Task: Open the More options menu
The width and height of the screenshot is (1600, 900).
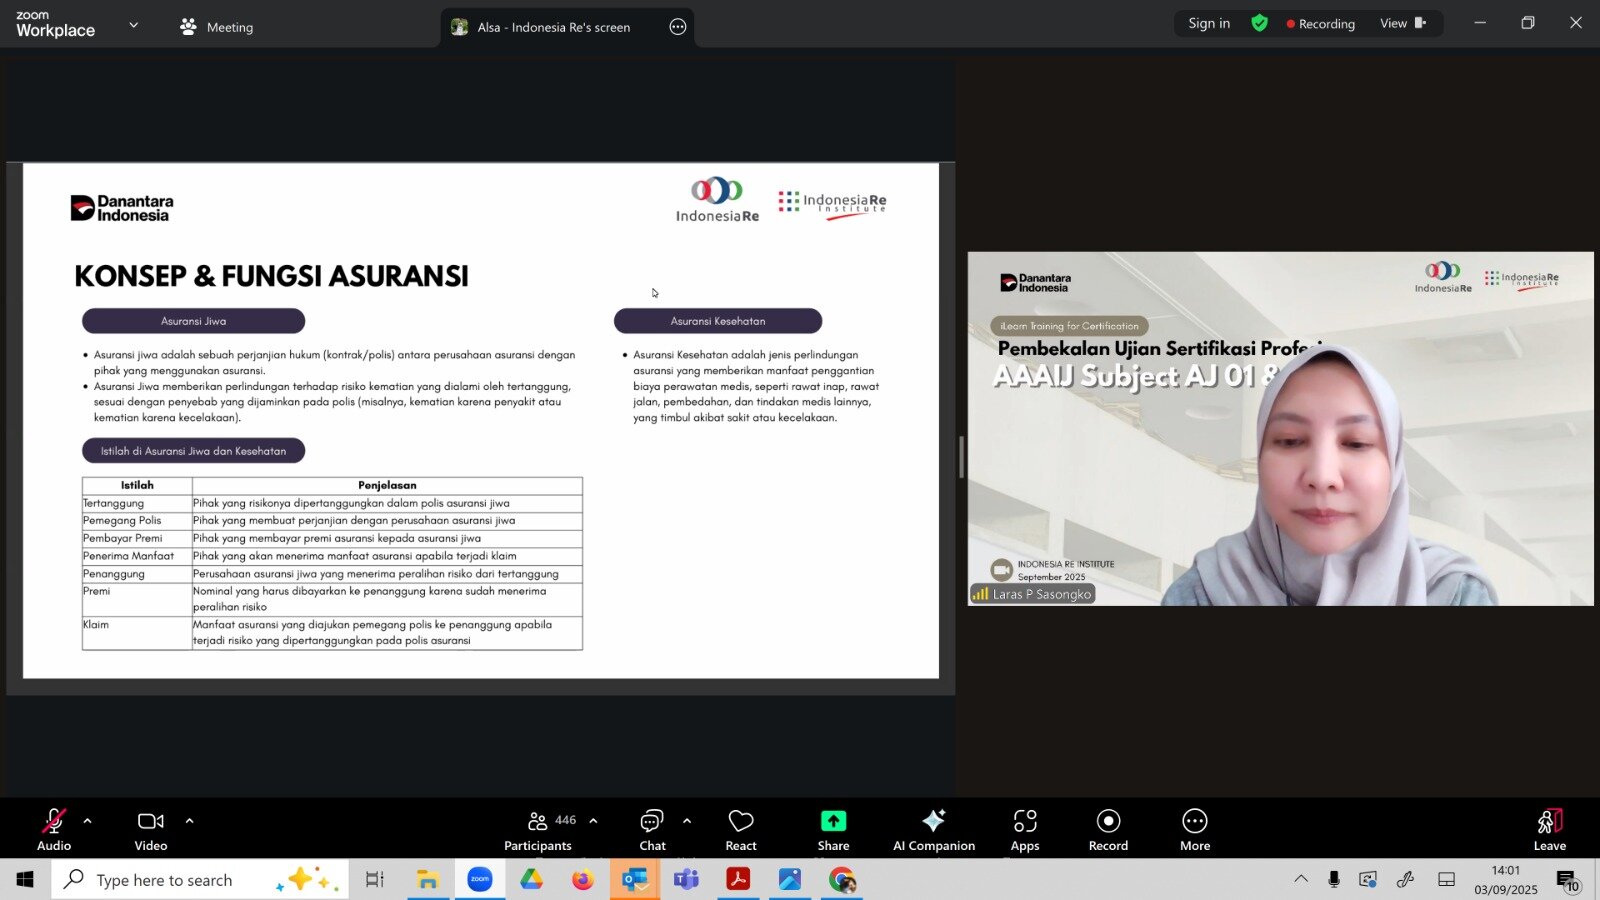Action: coord(1194,830)
